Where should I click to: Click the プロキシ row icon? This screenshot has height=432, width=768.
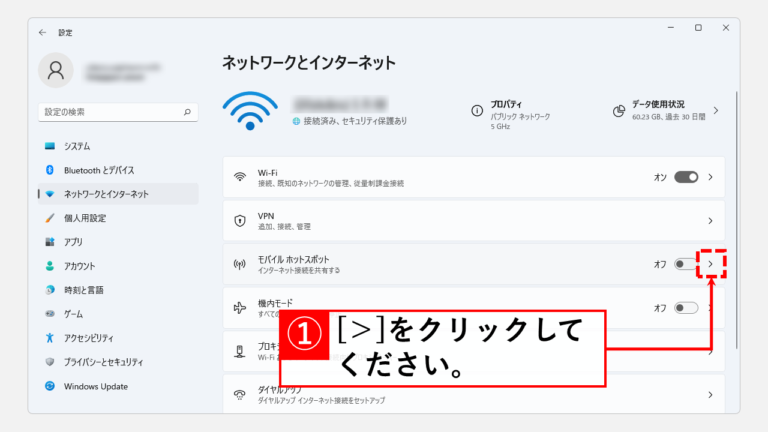click(x=240, y=351)
